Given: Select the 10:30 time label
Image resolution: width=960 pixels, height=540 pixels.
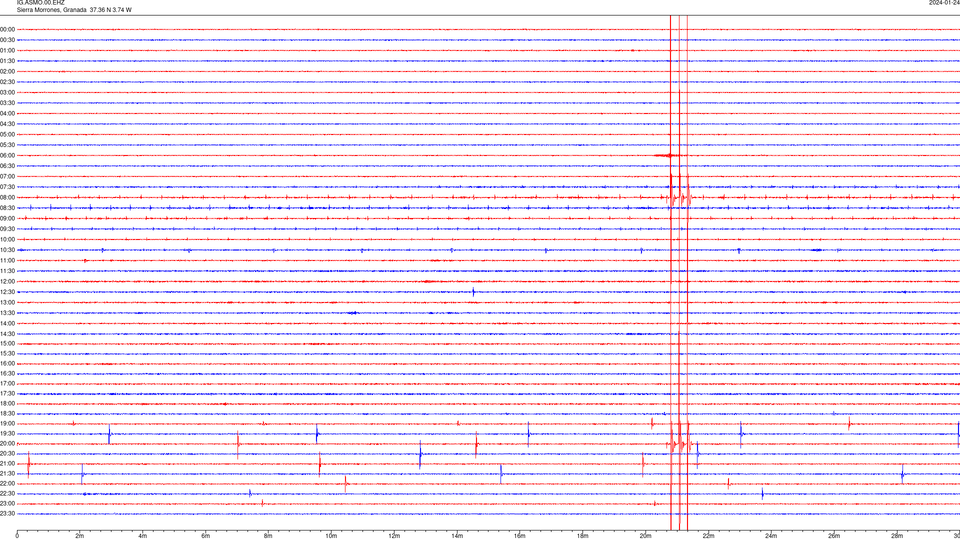Looking at the screenshot, I should (x=7, y=250).
